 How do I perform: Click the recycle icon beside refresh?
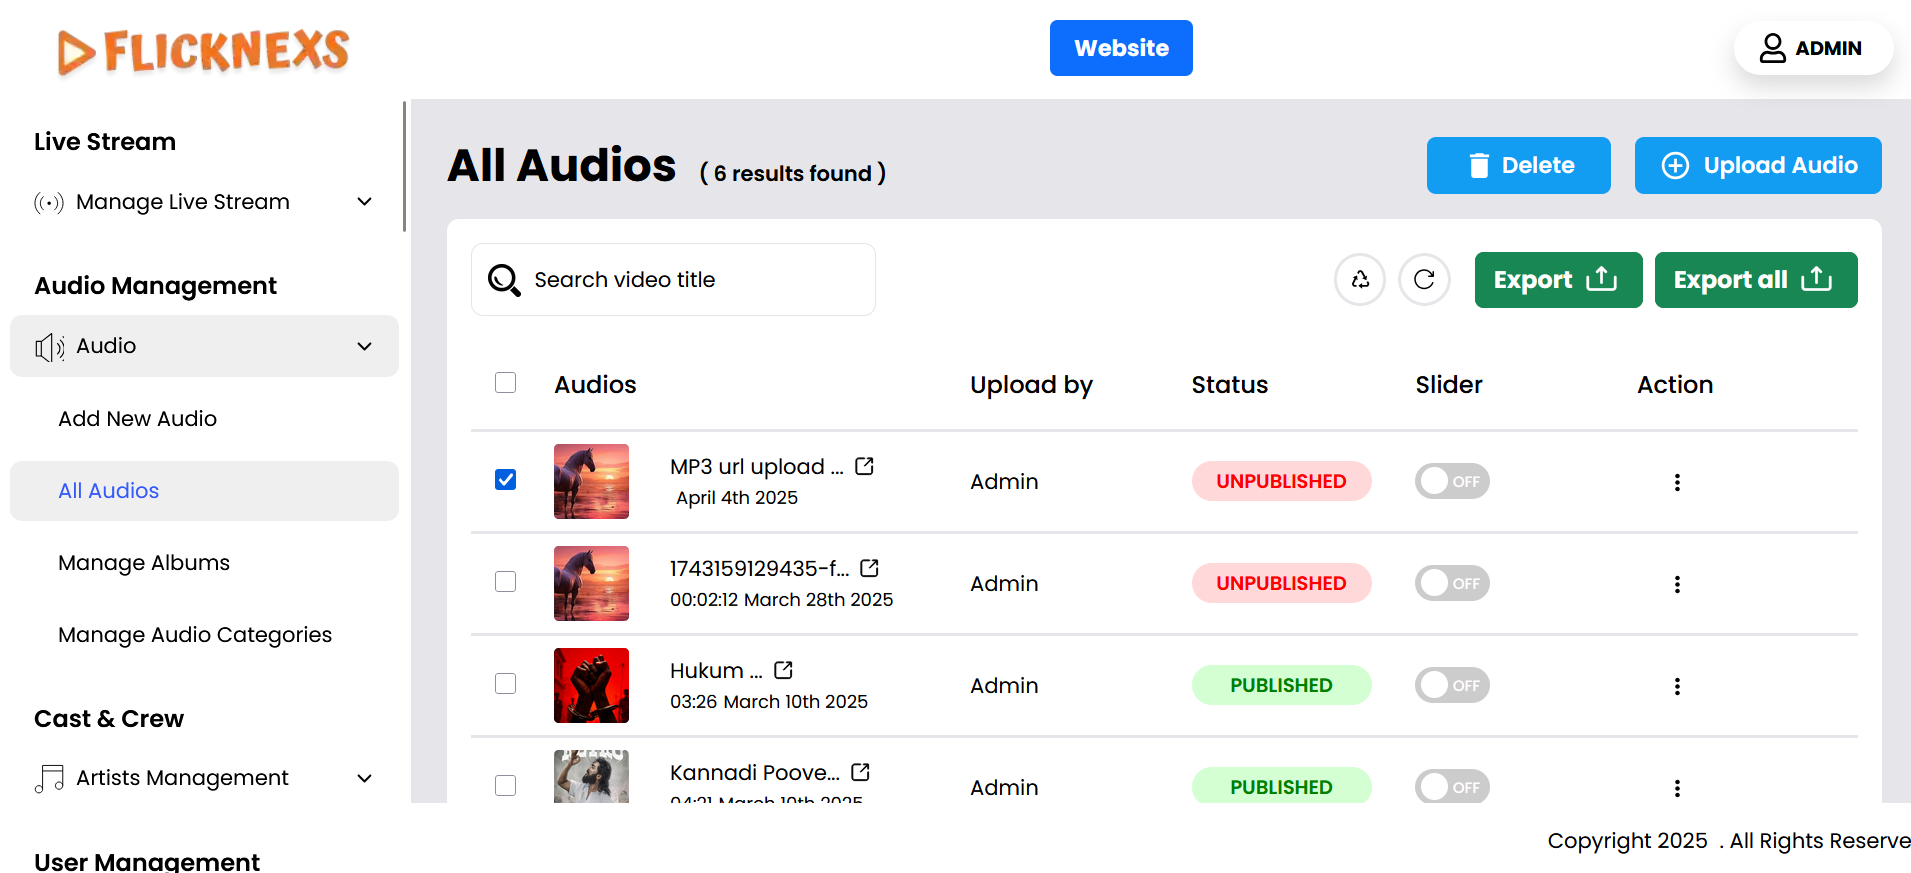coord(1360,280)
